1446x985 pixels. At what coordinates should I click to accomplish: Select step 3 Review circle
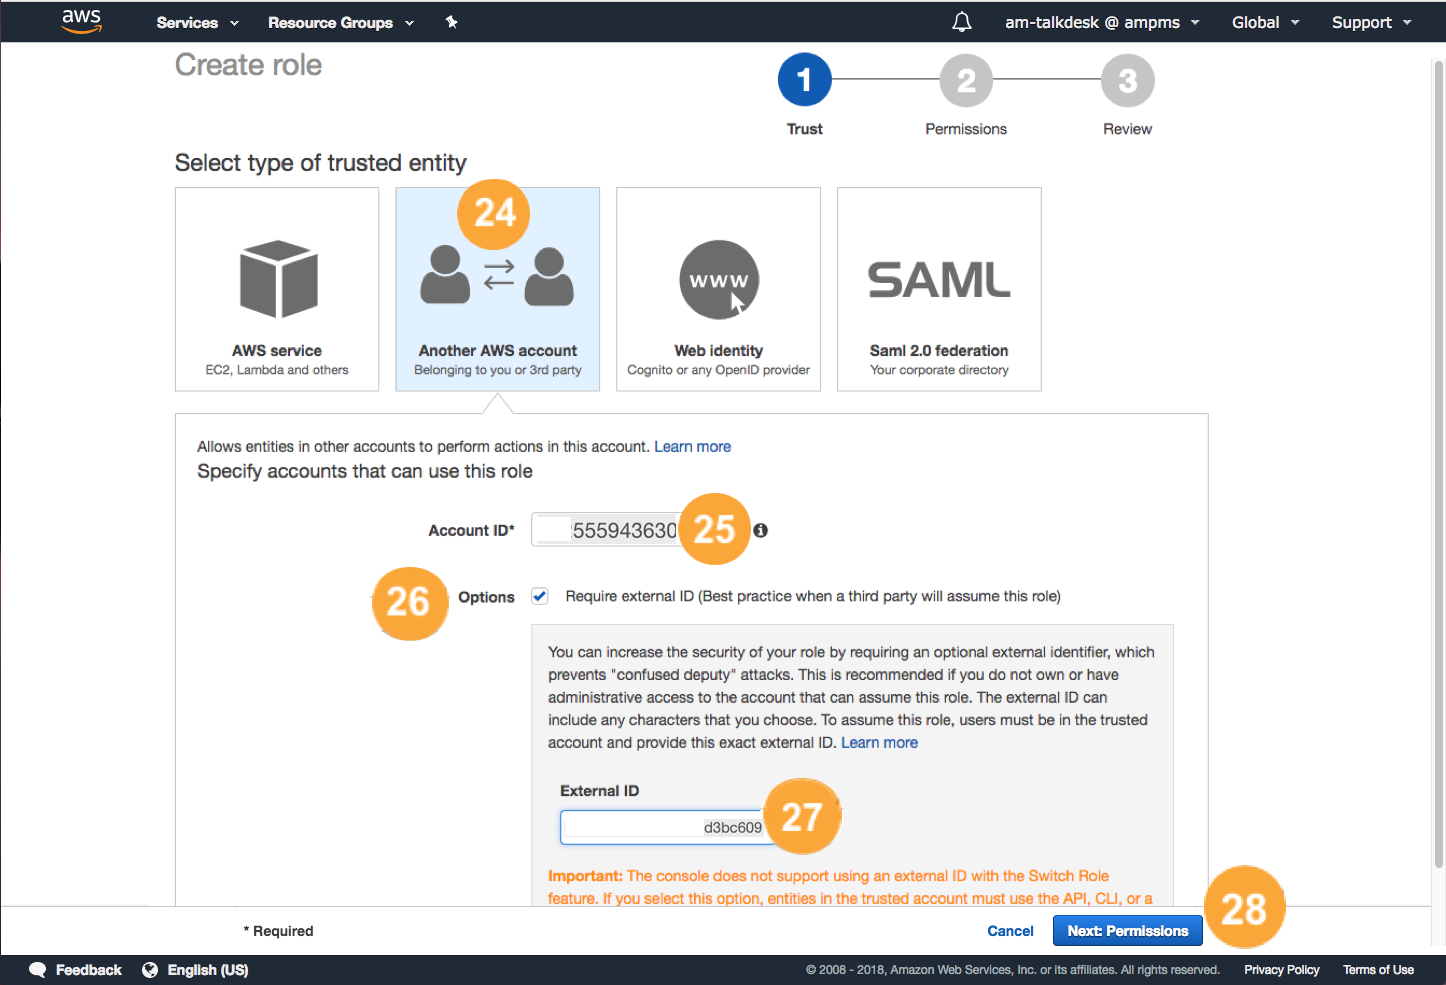tap(1128, 80)
